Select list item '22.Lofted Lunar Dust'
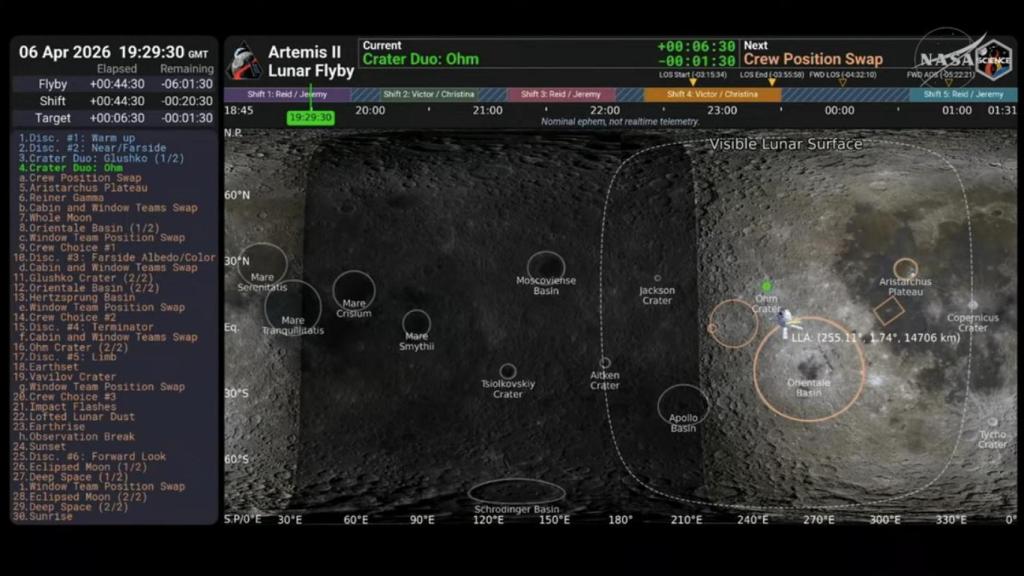 74,416
